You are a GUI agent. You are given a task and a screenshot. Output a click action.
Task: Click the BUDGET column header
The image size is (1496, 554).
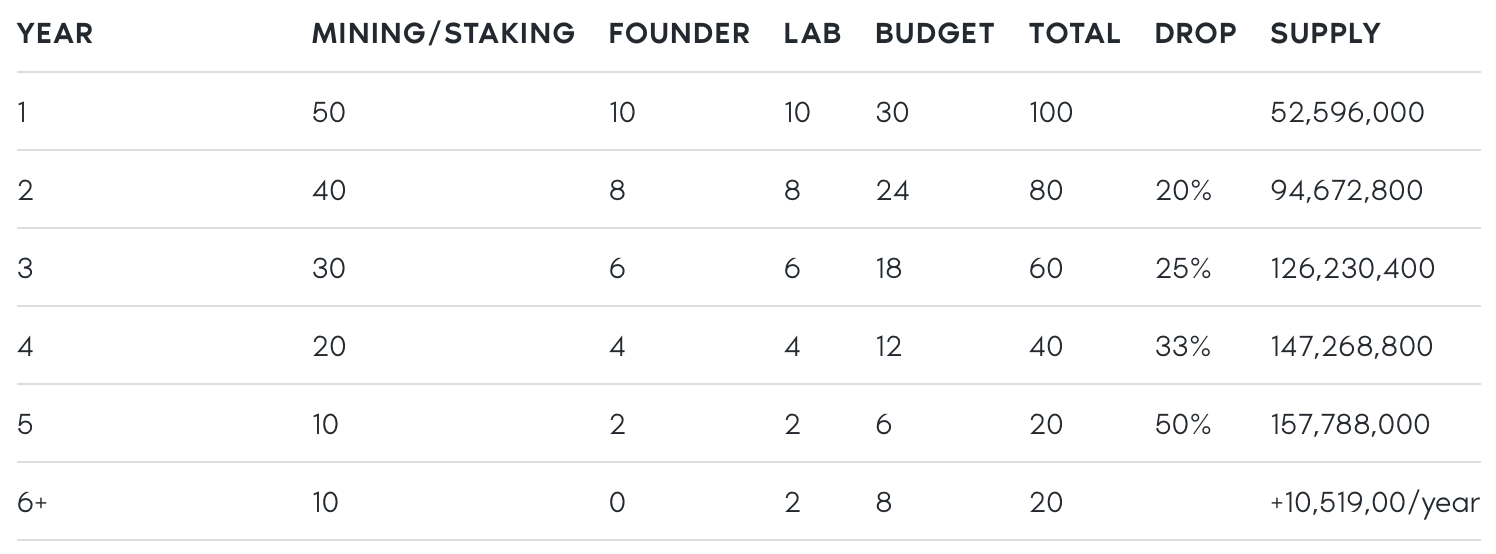pos(935,33)
